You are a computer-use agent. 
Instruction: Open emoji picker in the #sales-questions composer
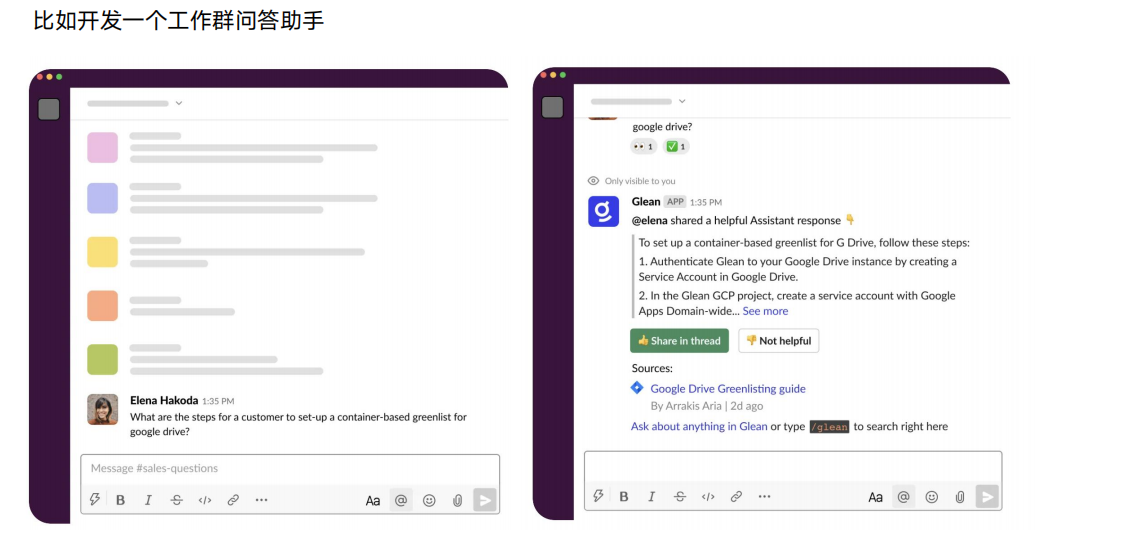tap(429, 500)
